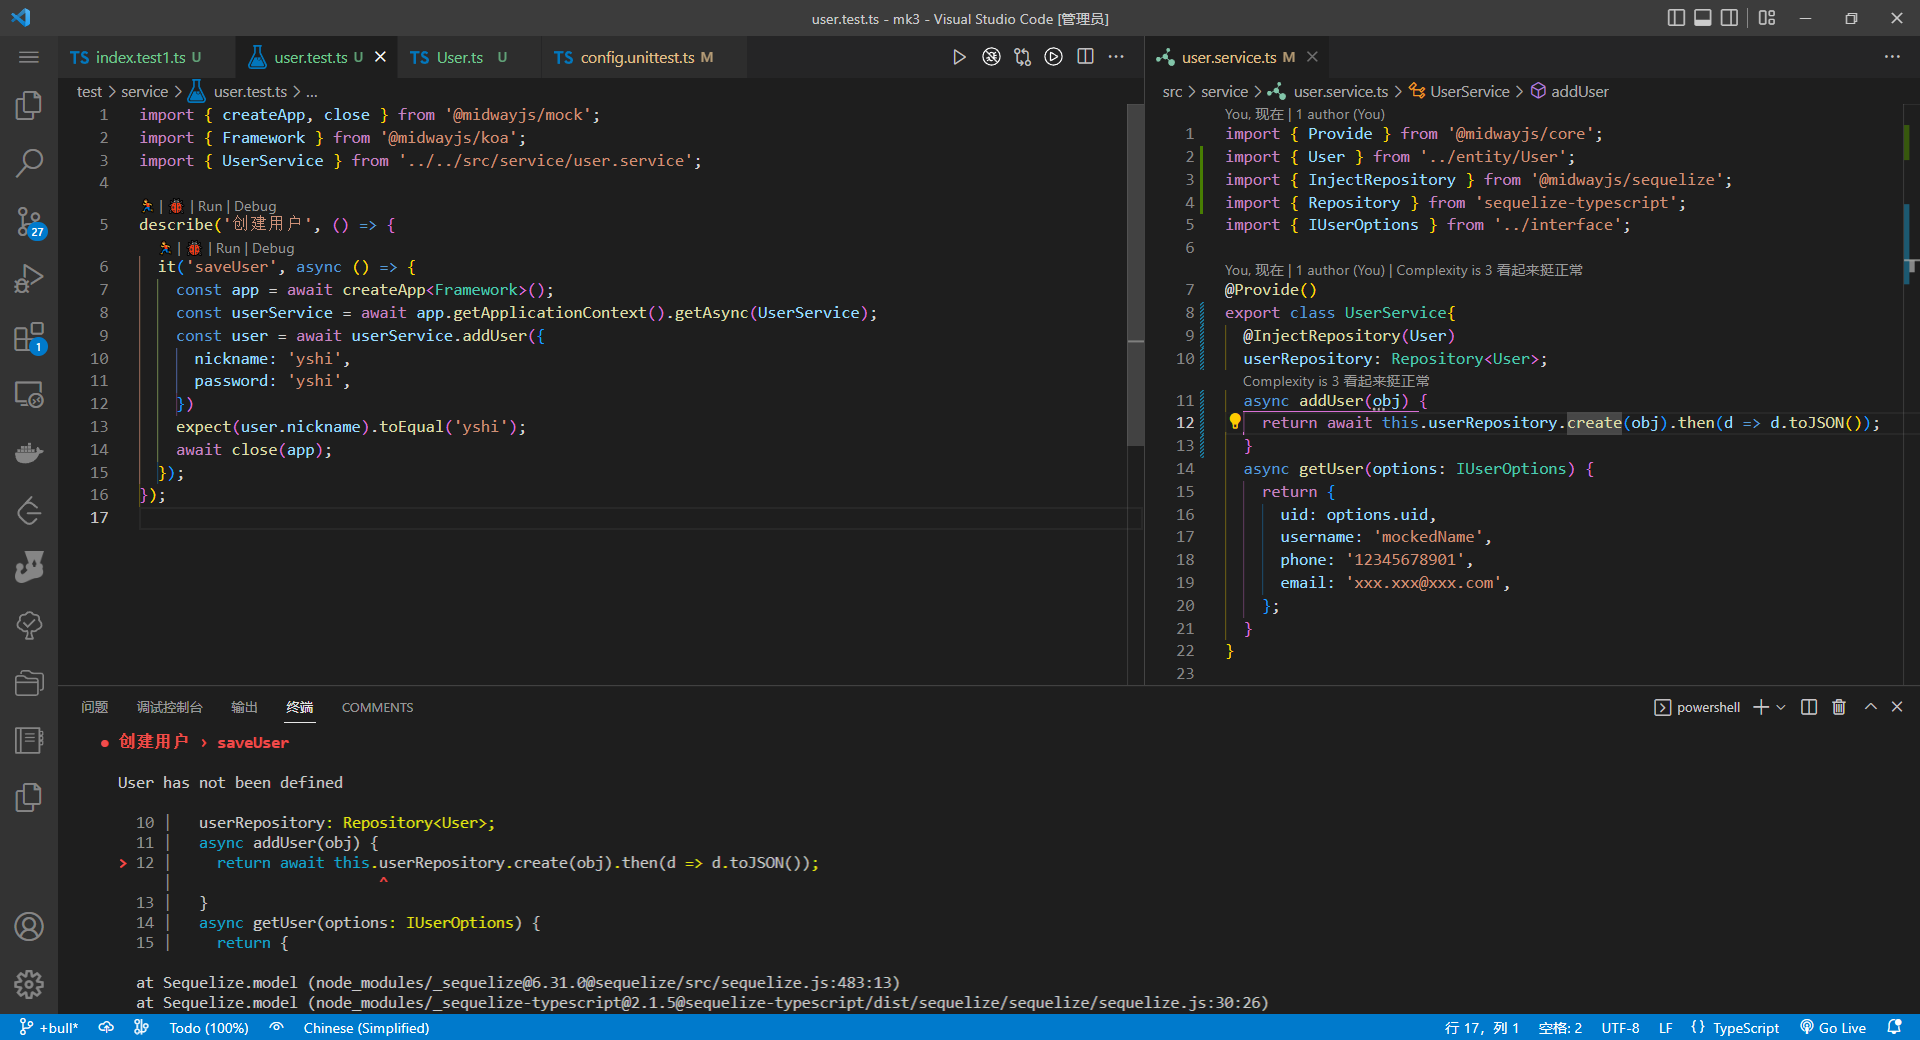Viewport: 1920px width, 1040px height.
Task: Open the new terminal launch profile dropdown
Action: pos(1781,707)
